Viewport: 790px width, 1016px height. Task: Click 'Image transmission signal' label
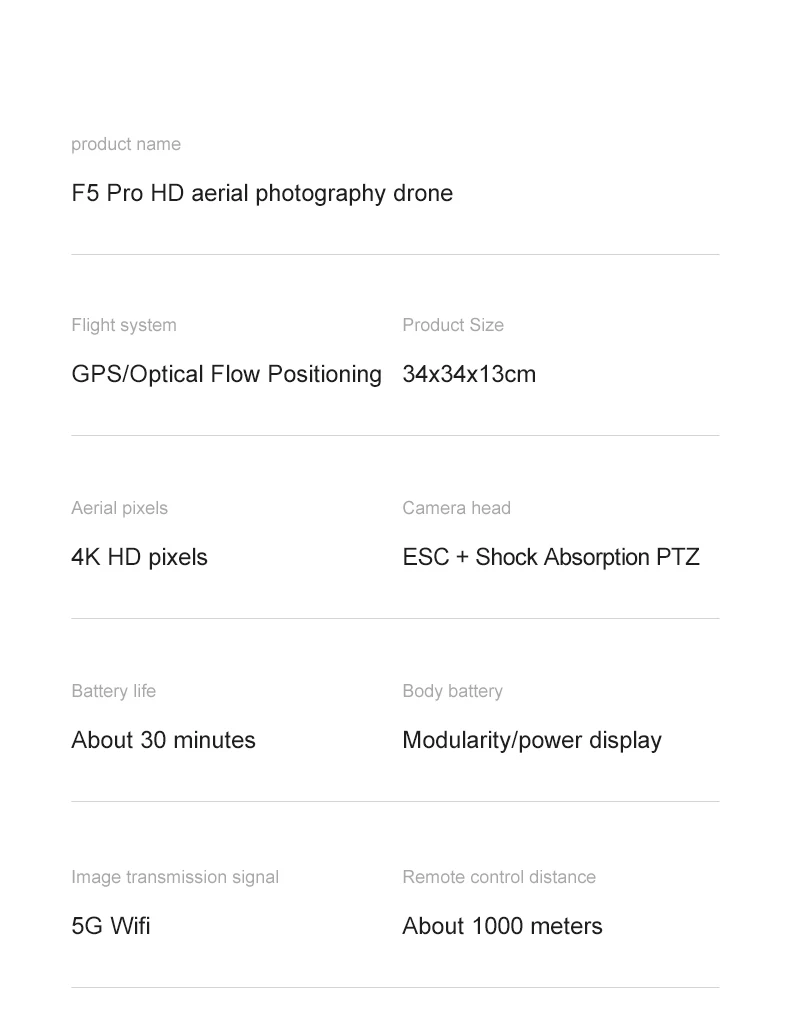(175, 877)
